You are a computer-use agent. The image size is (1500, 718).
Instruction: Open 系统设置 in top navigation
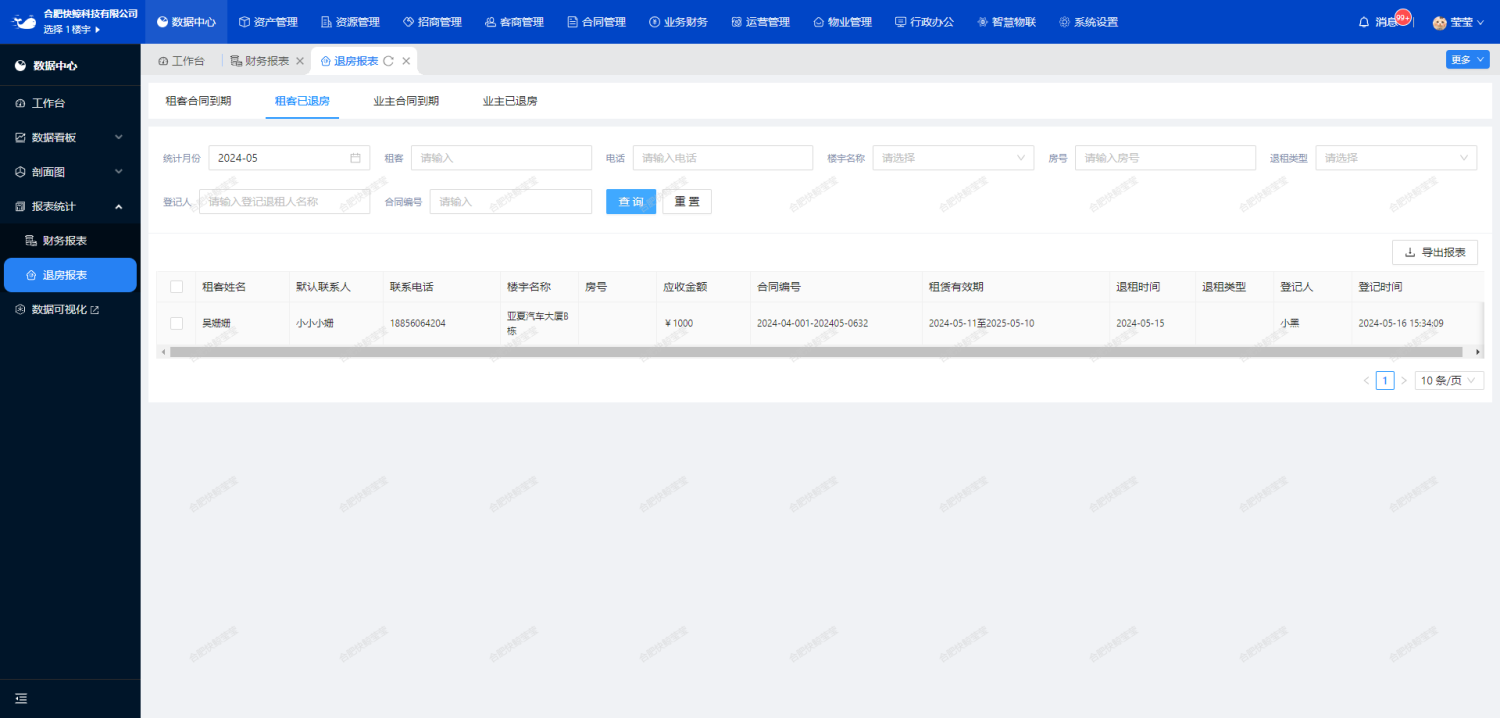(x=1088, y=22)
